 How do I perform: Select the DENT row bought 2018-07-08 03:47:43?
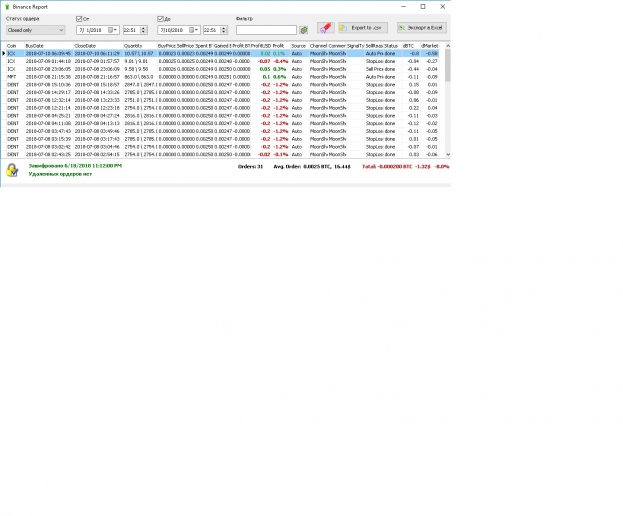tap(222, 131)
